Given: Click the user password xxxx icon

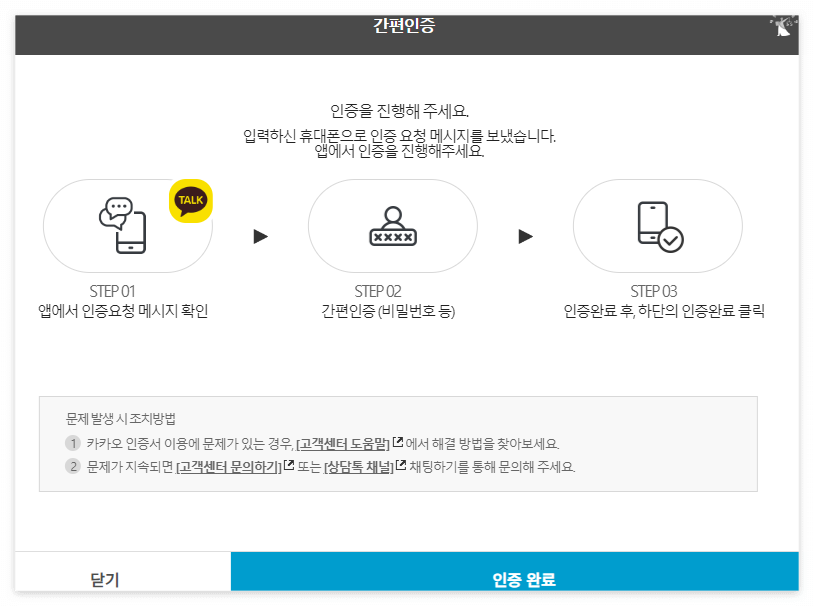Looking at the screenshot, I should tap(393, 226).
